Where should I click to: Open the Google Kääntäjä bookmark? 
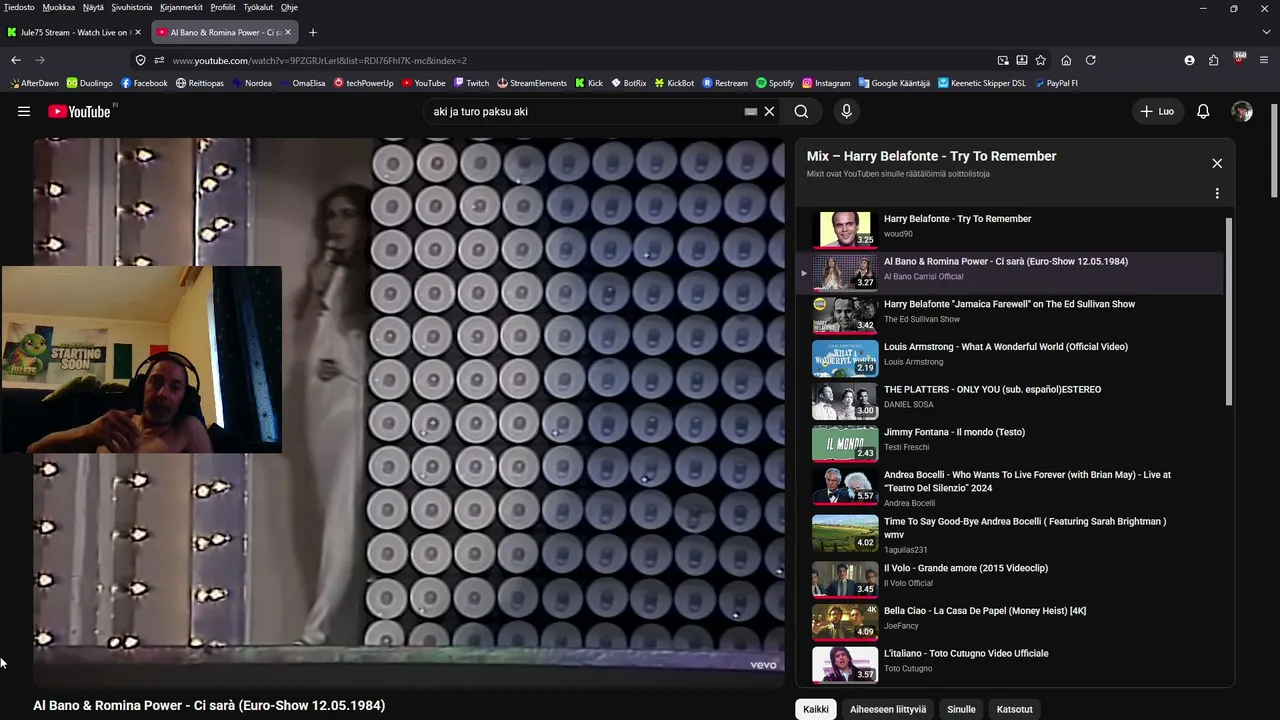click(x=894, y=83)
